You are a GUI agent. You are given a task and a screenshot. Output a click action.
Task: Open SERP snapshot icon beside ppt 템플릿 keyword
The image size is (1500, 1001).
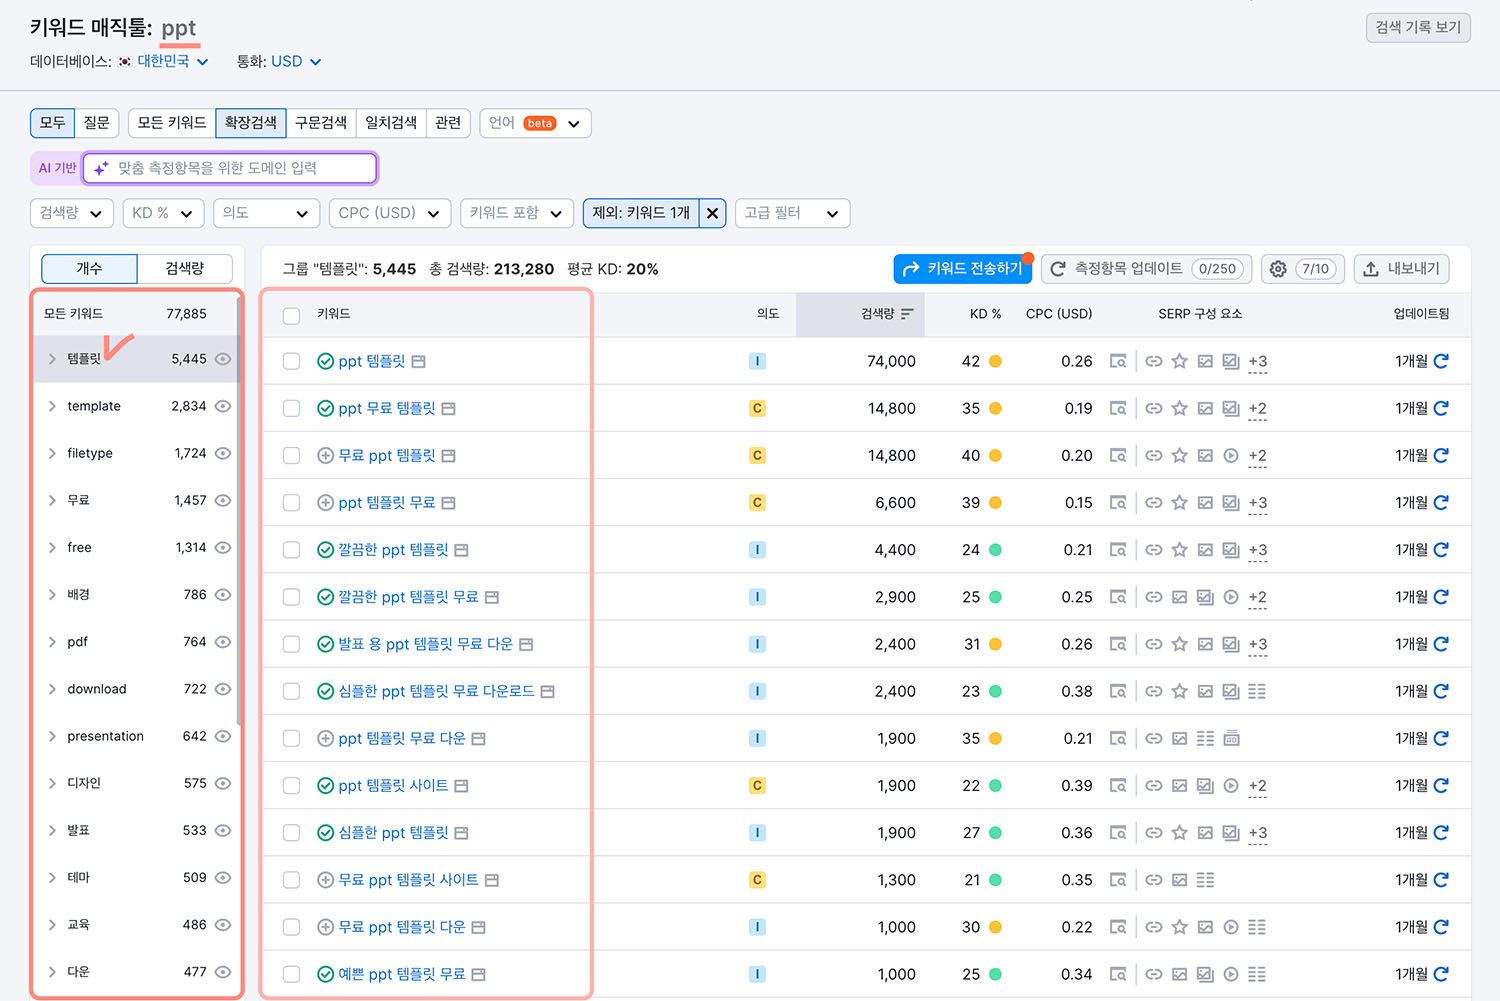[418, 361]
